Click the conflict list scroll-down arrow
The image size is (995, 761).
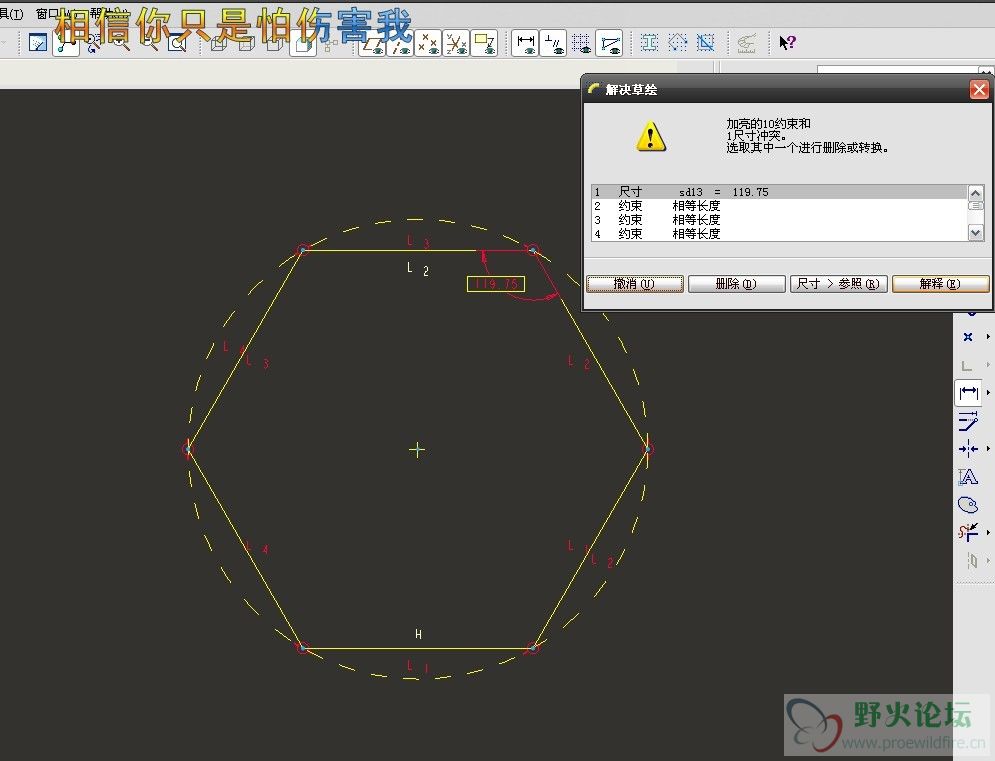pos(976,234)
